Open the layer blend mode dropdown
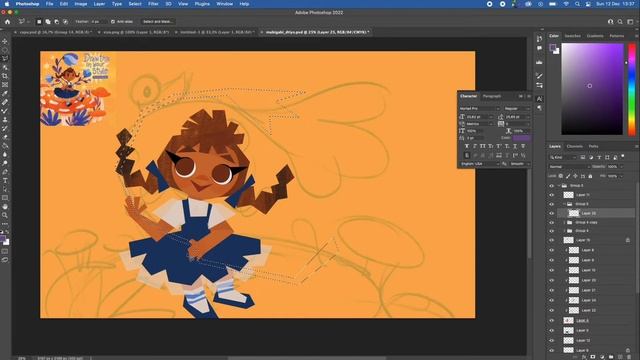This screenshot has height=360, width=640. pyautogui.click(x=569, y=167)
